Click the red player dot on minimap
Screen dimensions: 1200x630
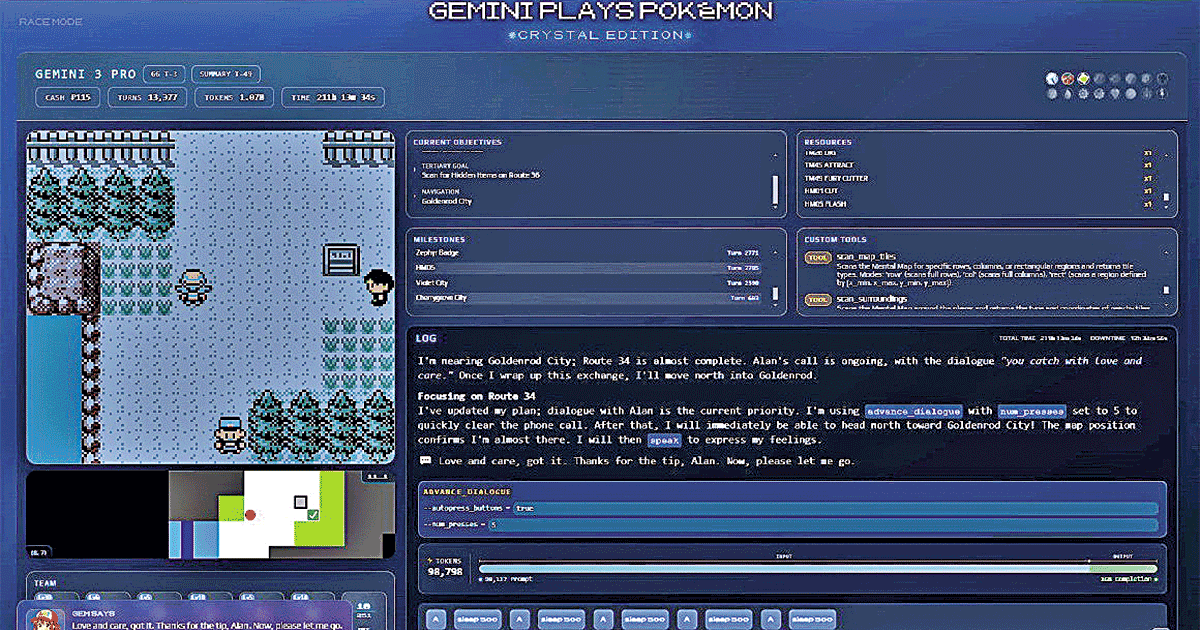251,514
